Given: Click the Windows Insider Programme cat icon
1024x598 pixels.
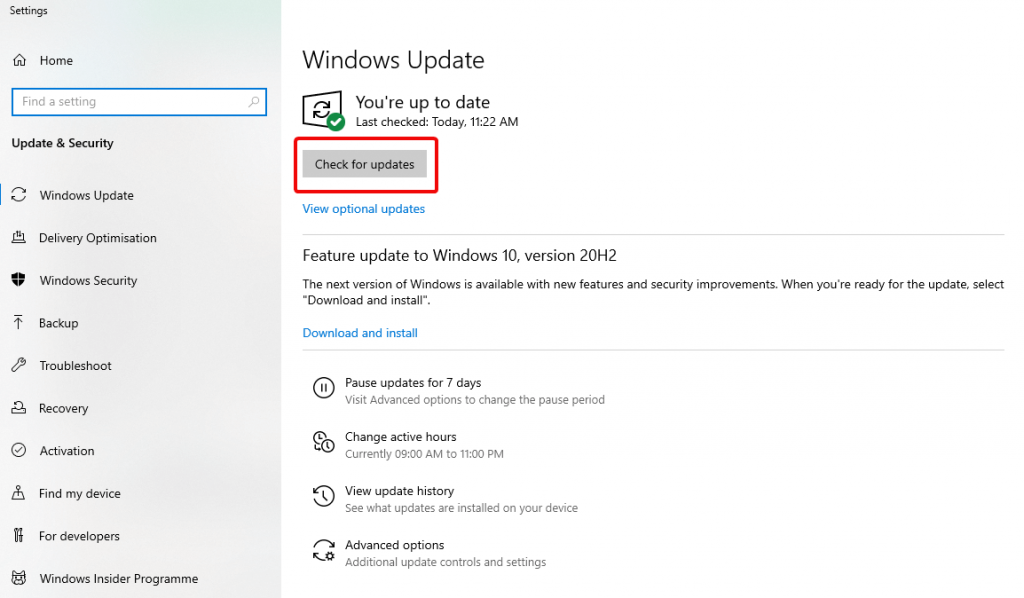Looking at the screenshot, I should 19,578.
